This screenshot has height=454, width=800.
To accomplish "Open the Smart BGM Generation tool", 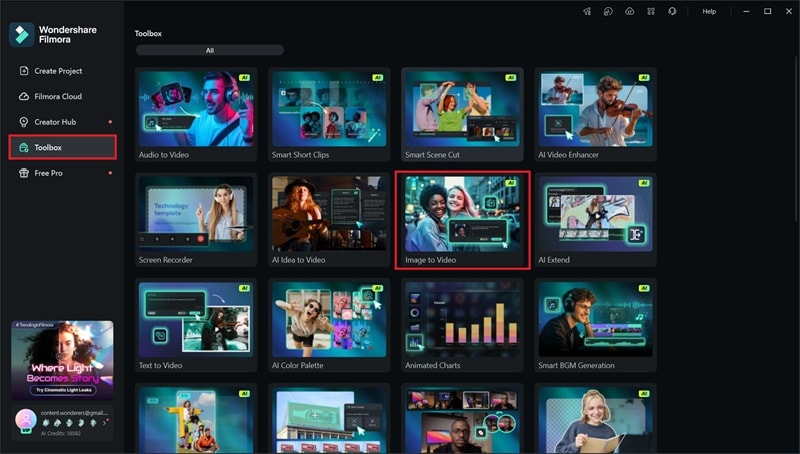I will [595, 325].
